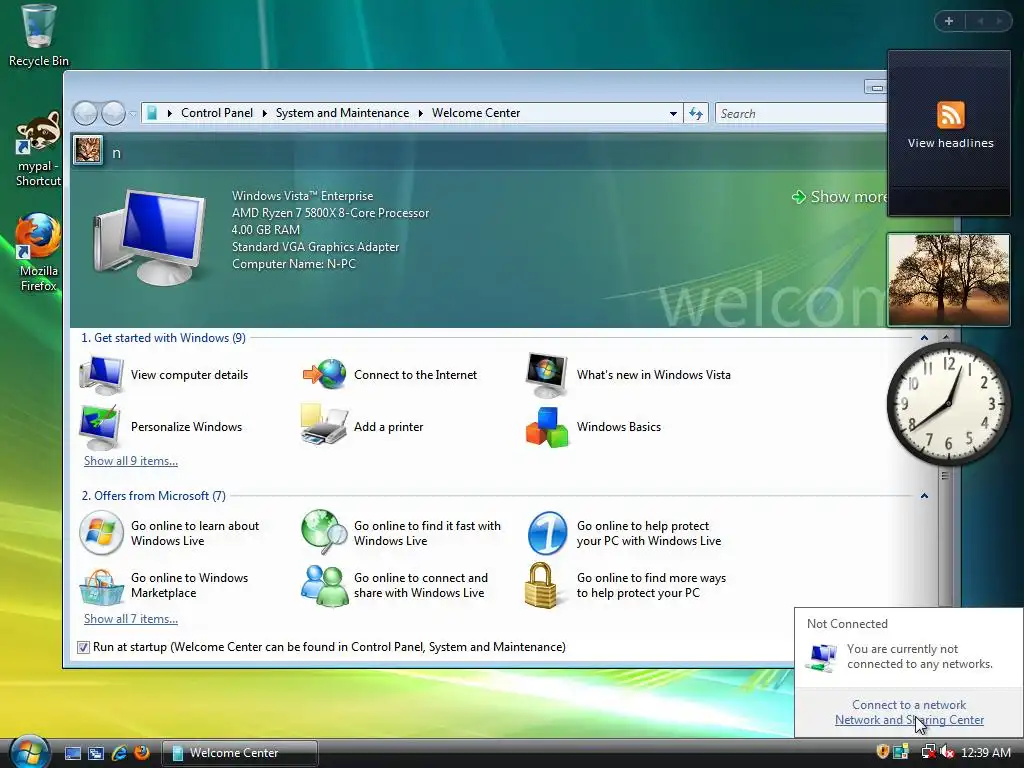
Task: Click the Show more details link
Action: pyautogui.click(x=840, y=197)
